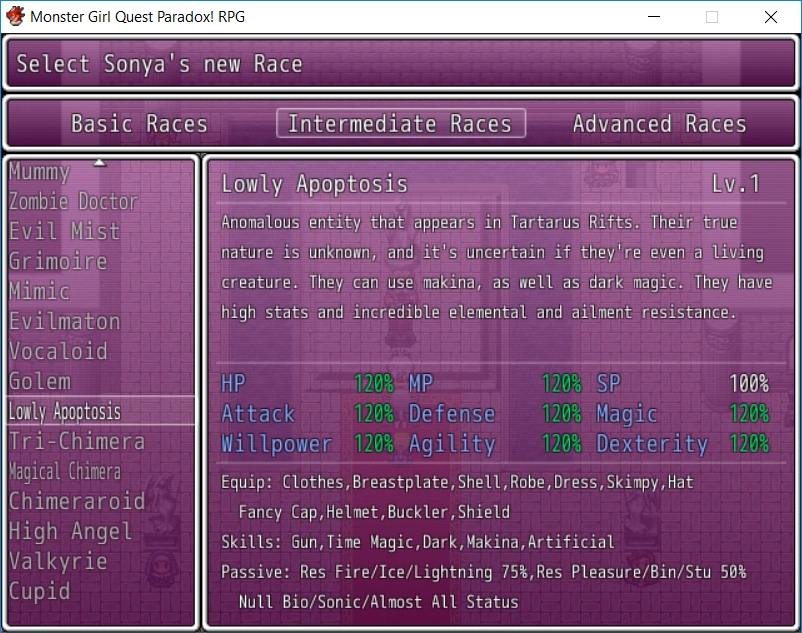Click the Attack stat label
This screenshot has width=802, height=633.
tap(258, 414)
